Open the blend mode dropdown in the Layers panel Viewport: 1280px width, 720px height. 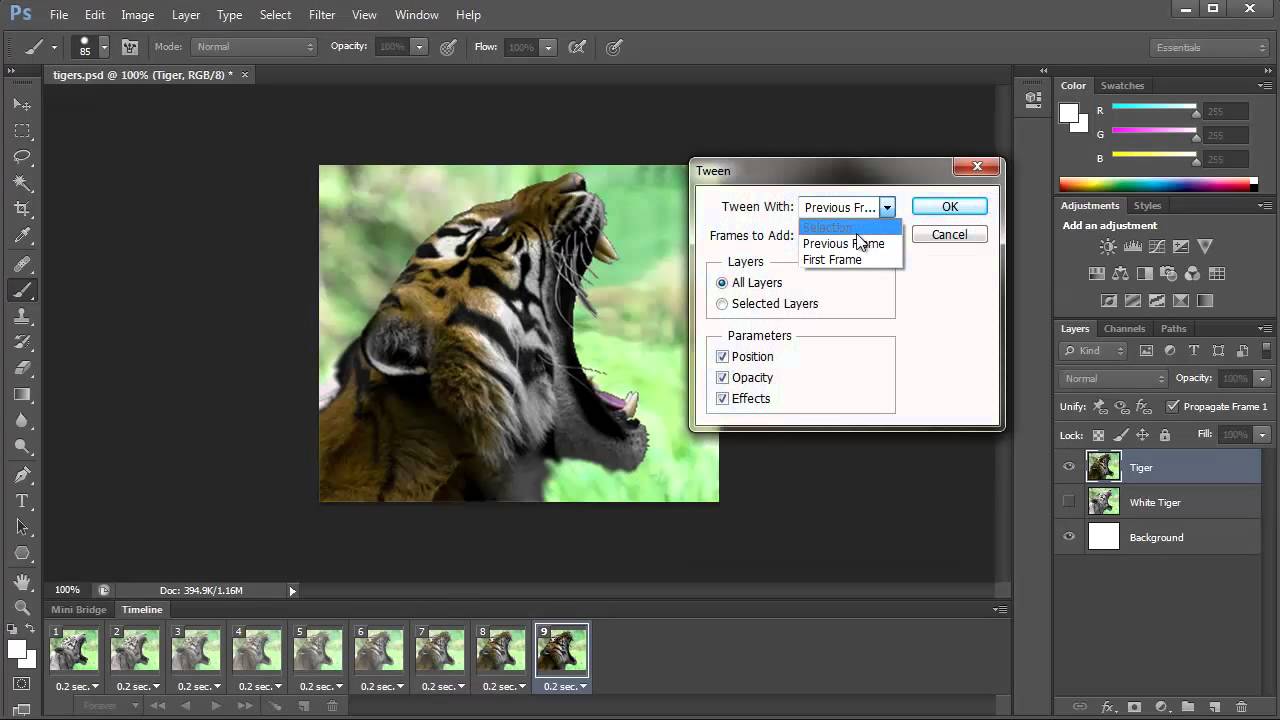[x=1113, y=378]
